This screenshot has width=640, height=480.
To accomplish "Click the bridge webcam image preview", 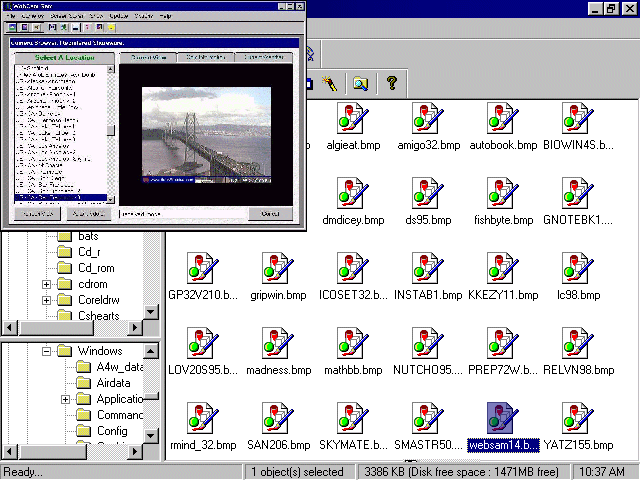I will click(x=206, y=136).
